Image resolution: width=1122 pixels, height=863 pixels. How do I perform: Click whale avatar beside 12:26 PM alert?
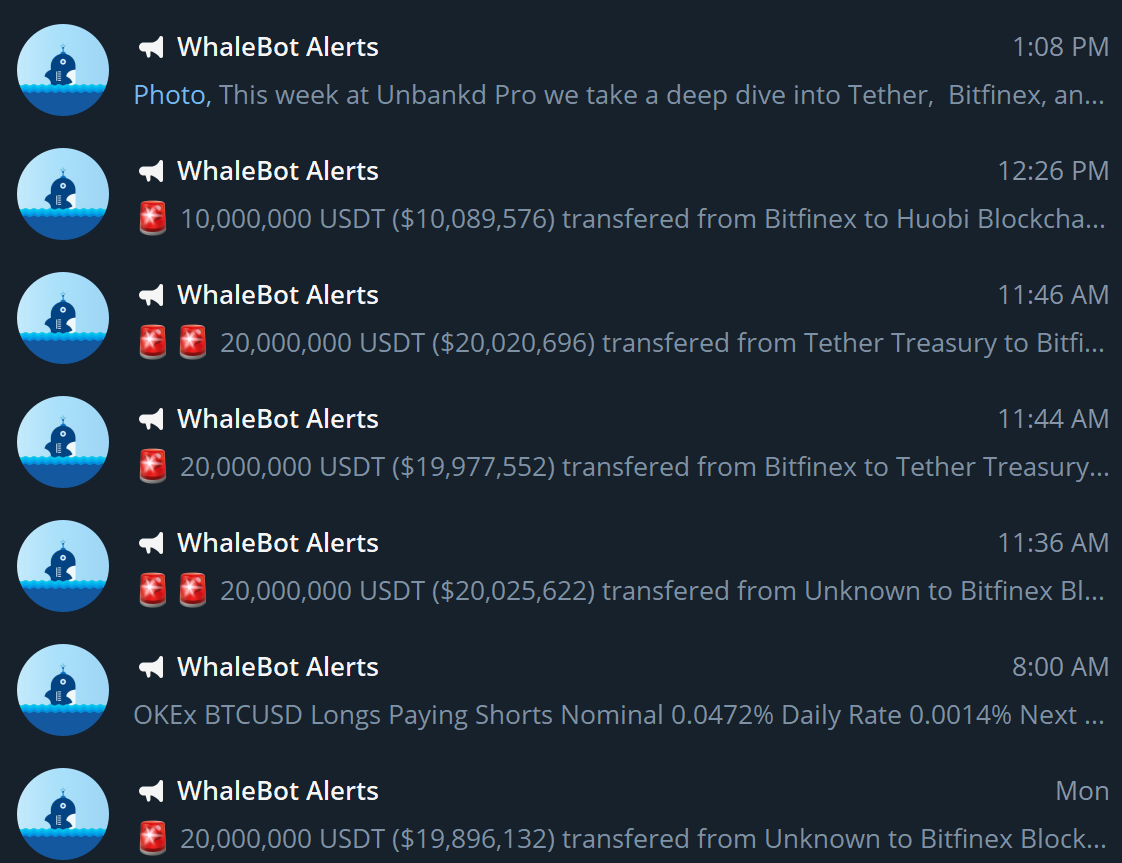[63, 194]
